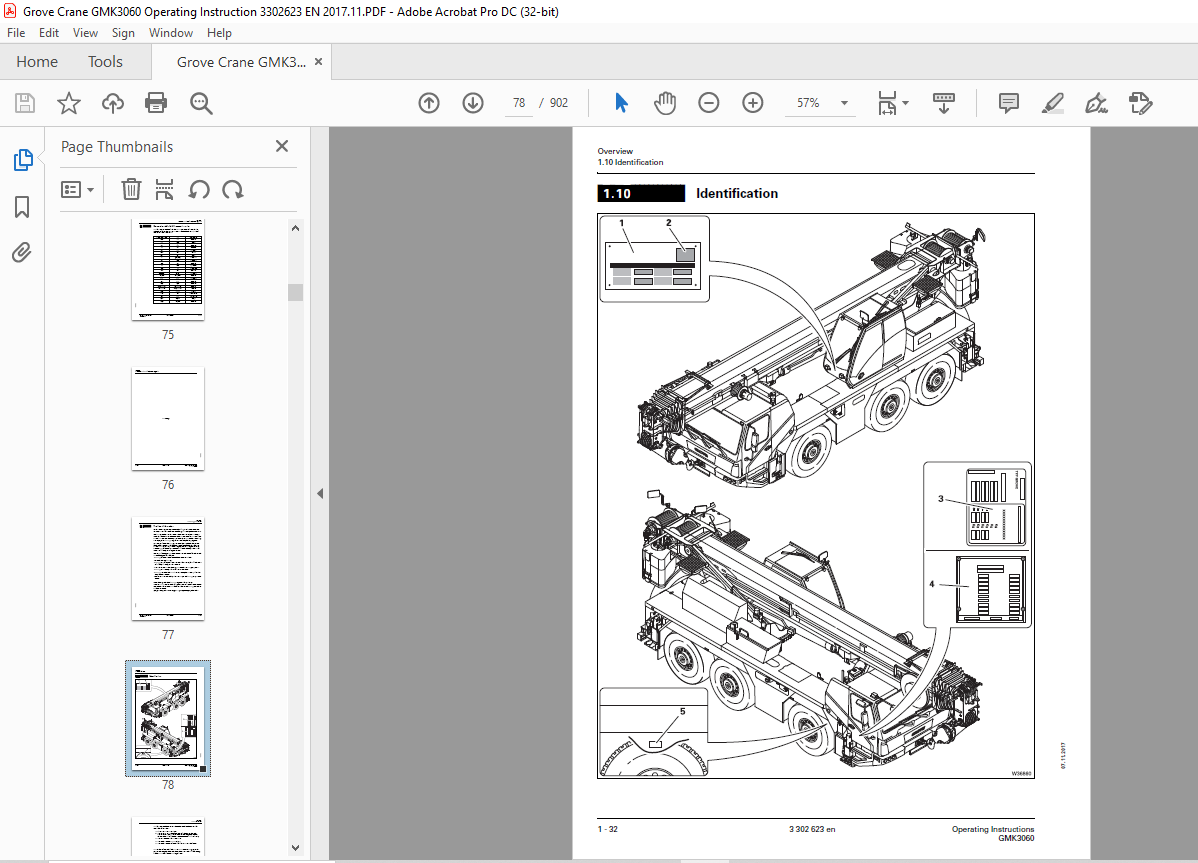Select page 78 thumbnail
Screen dimensions: 1198x863
(x=168, y=719)
